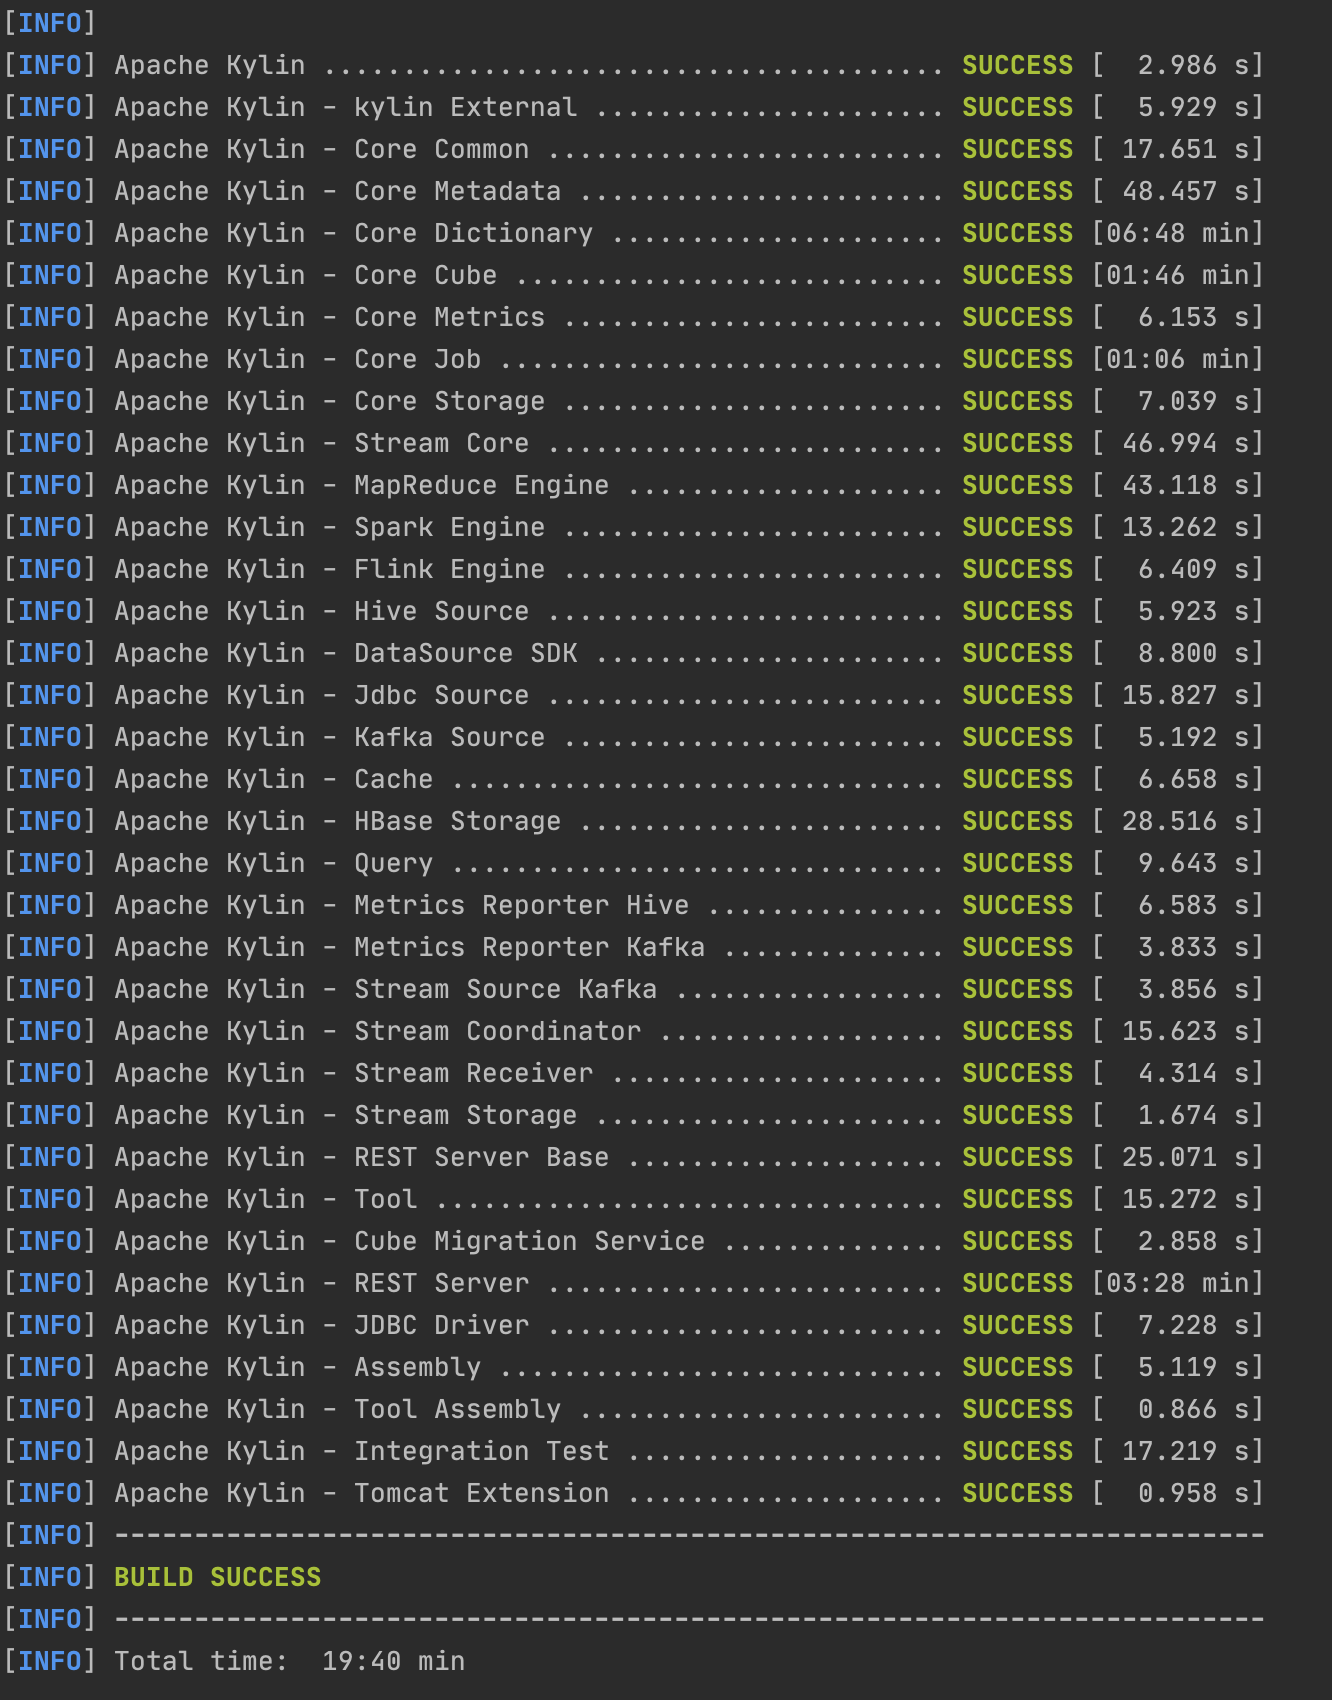The image size is (1332, 1700).
Task: Click the INFO tag on BUILD SUCCESS line
Action: pos(49,1577)
